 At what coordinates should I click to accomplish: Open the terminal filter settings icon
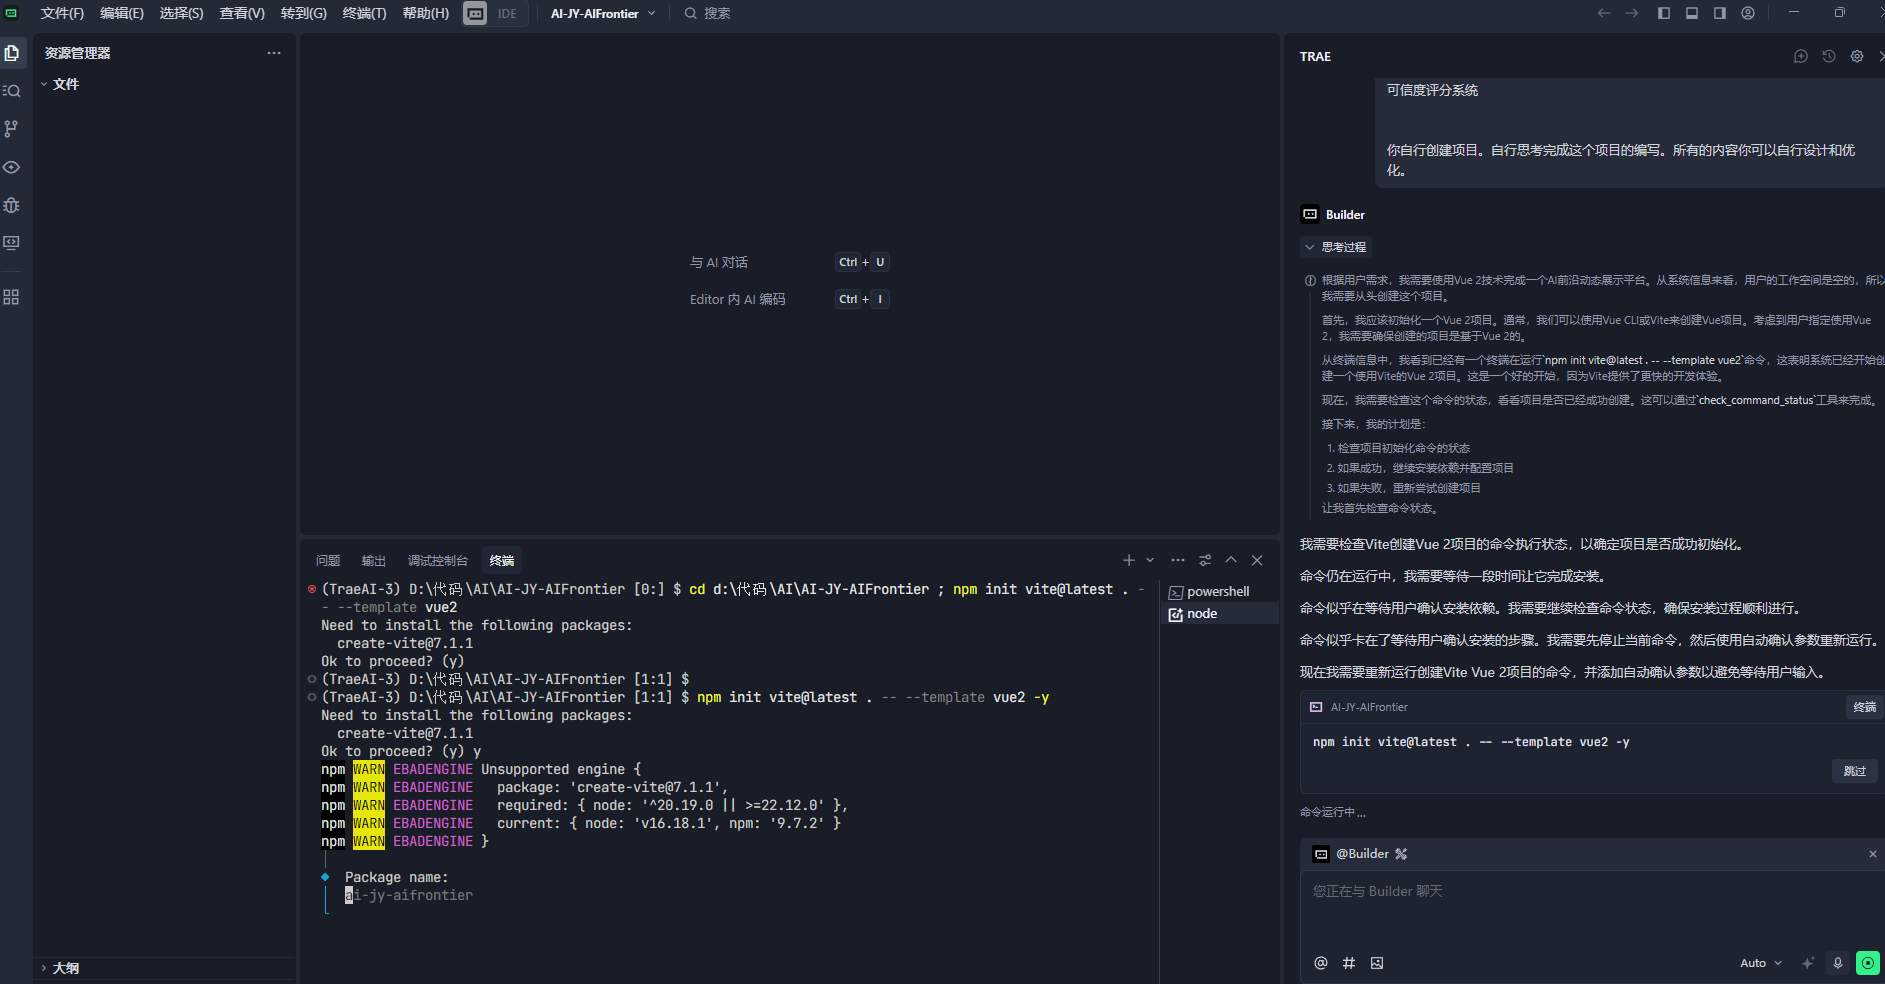pos(1205,560)
